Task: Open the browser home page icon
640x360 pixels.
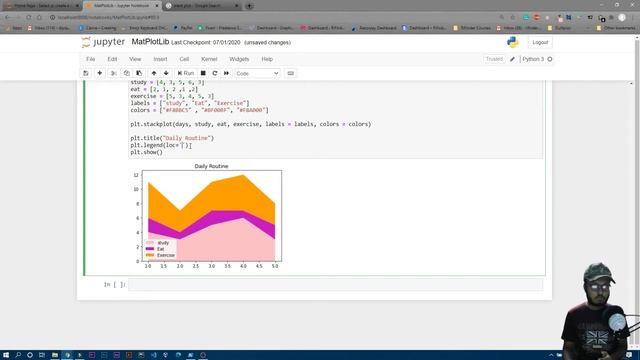Action: coord(39,17)
